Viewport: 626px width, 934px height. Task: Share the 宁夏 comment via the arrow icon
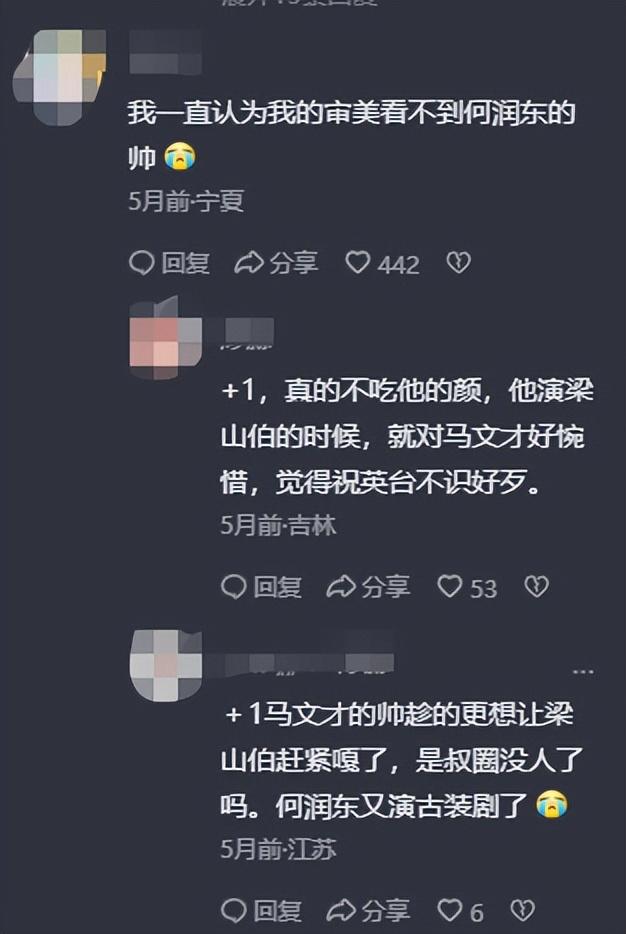pyautogui.click(x=248, y=263)
